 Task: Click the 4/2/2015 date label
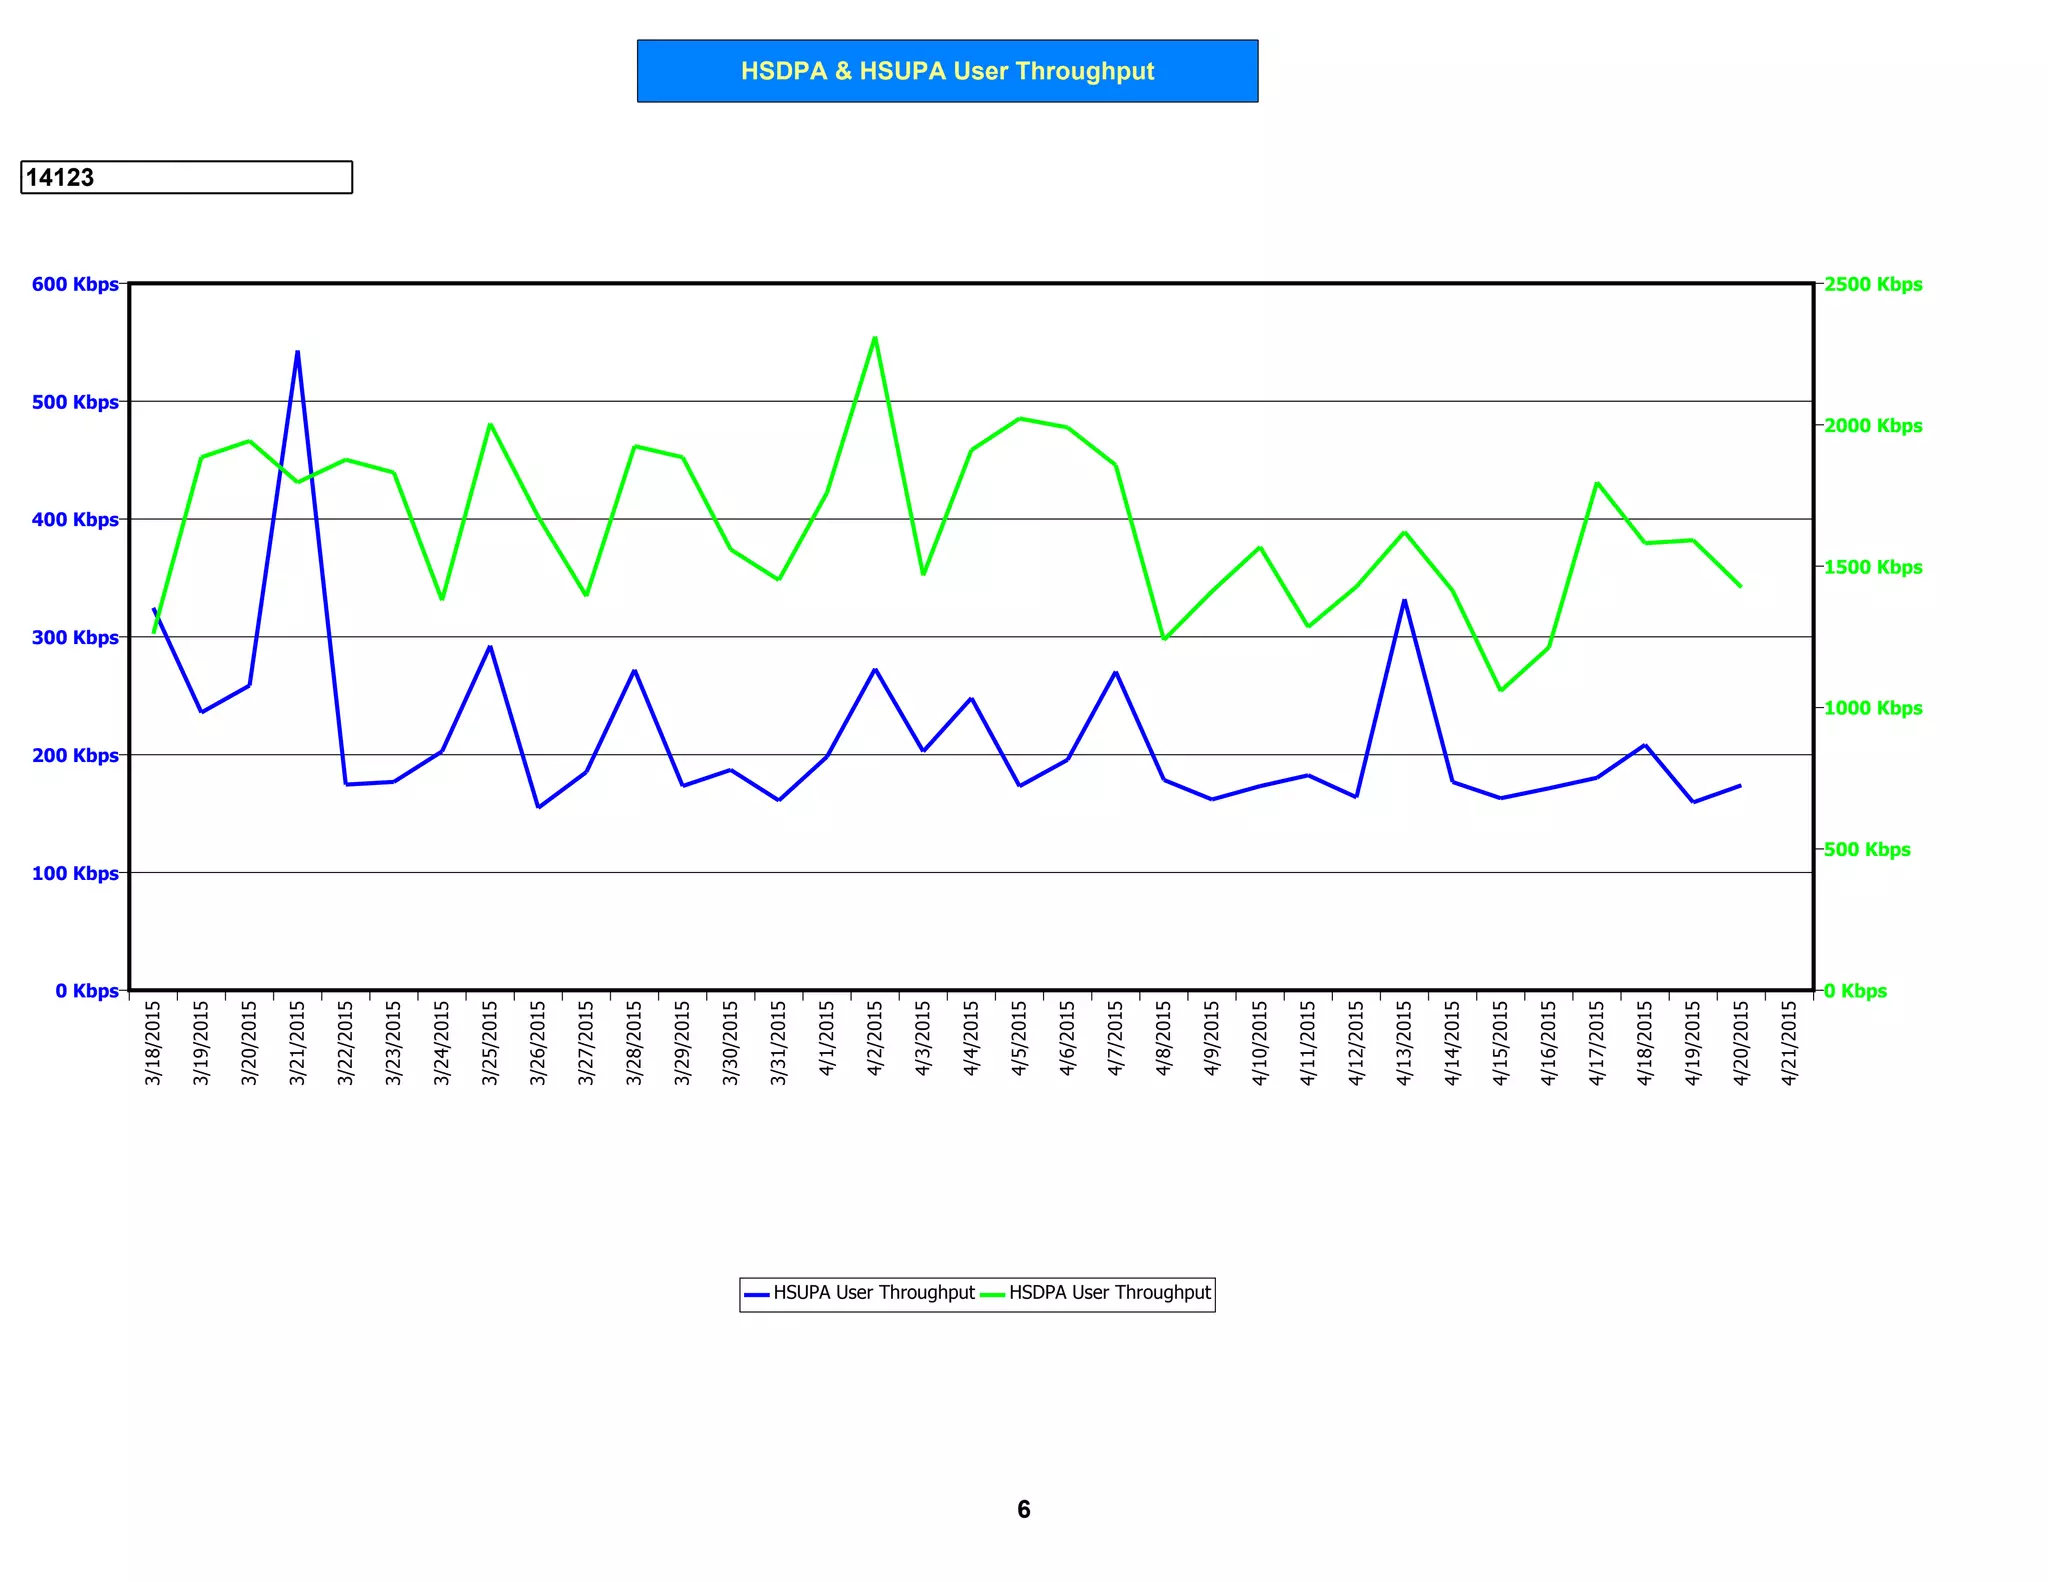pyautogui.click(x=875, y=1038)
